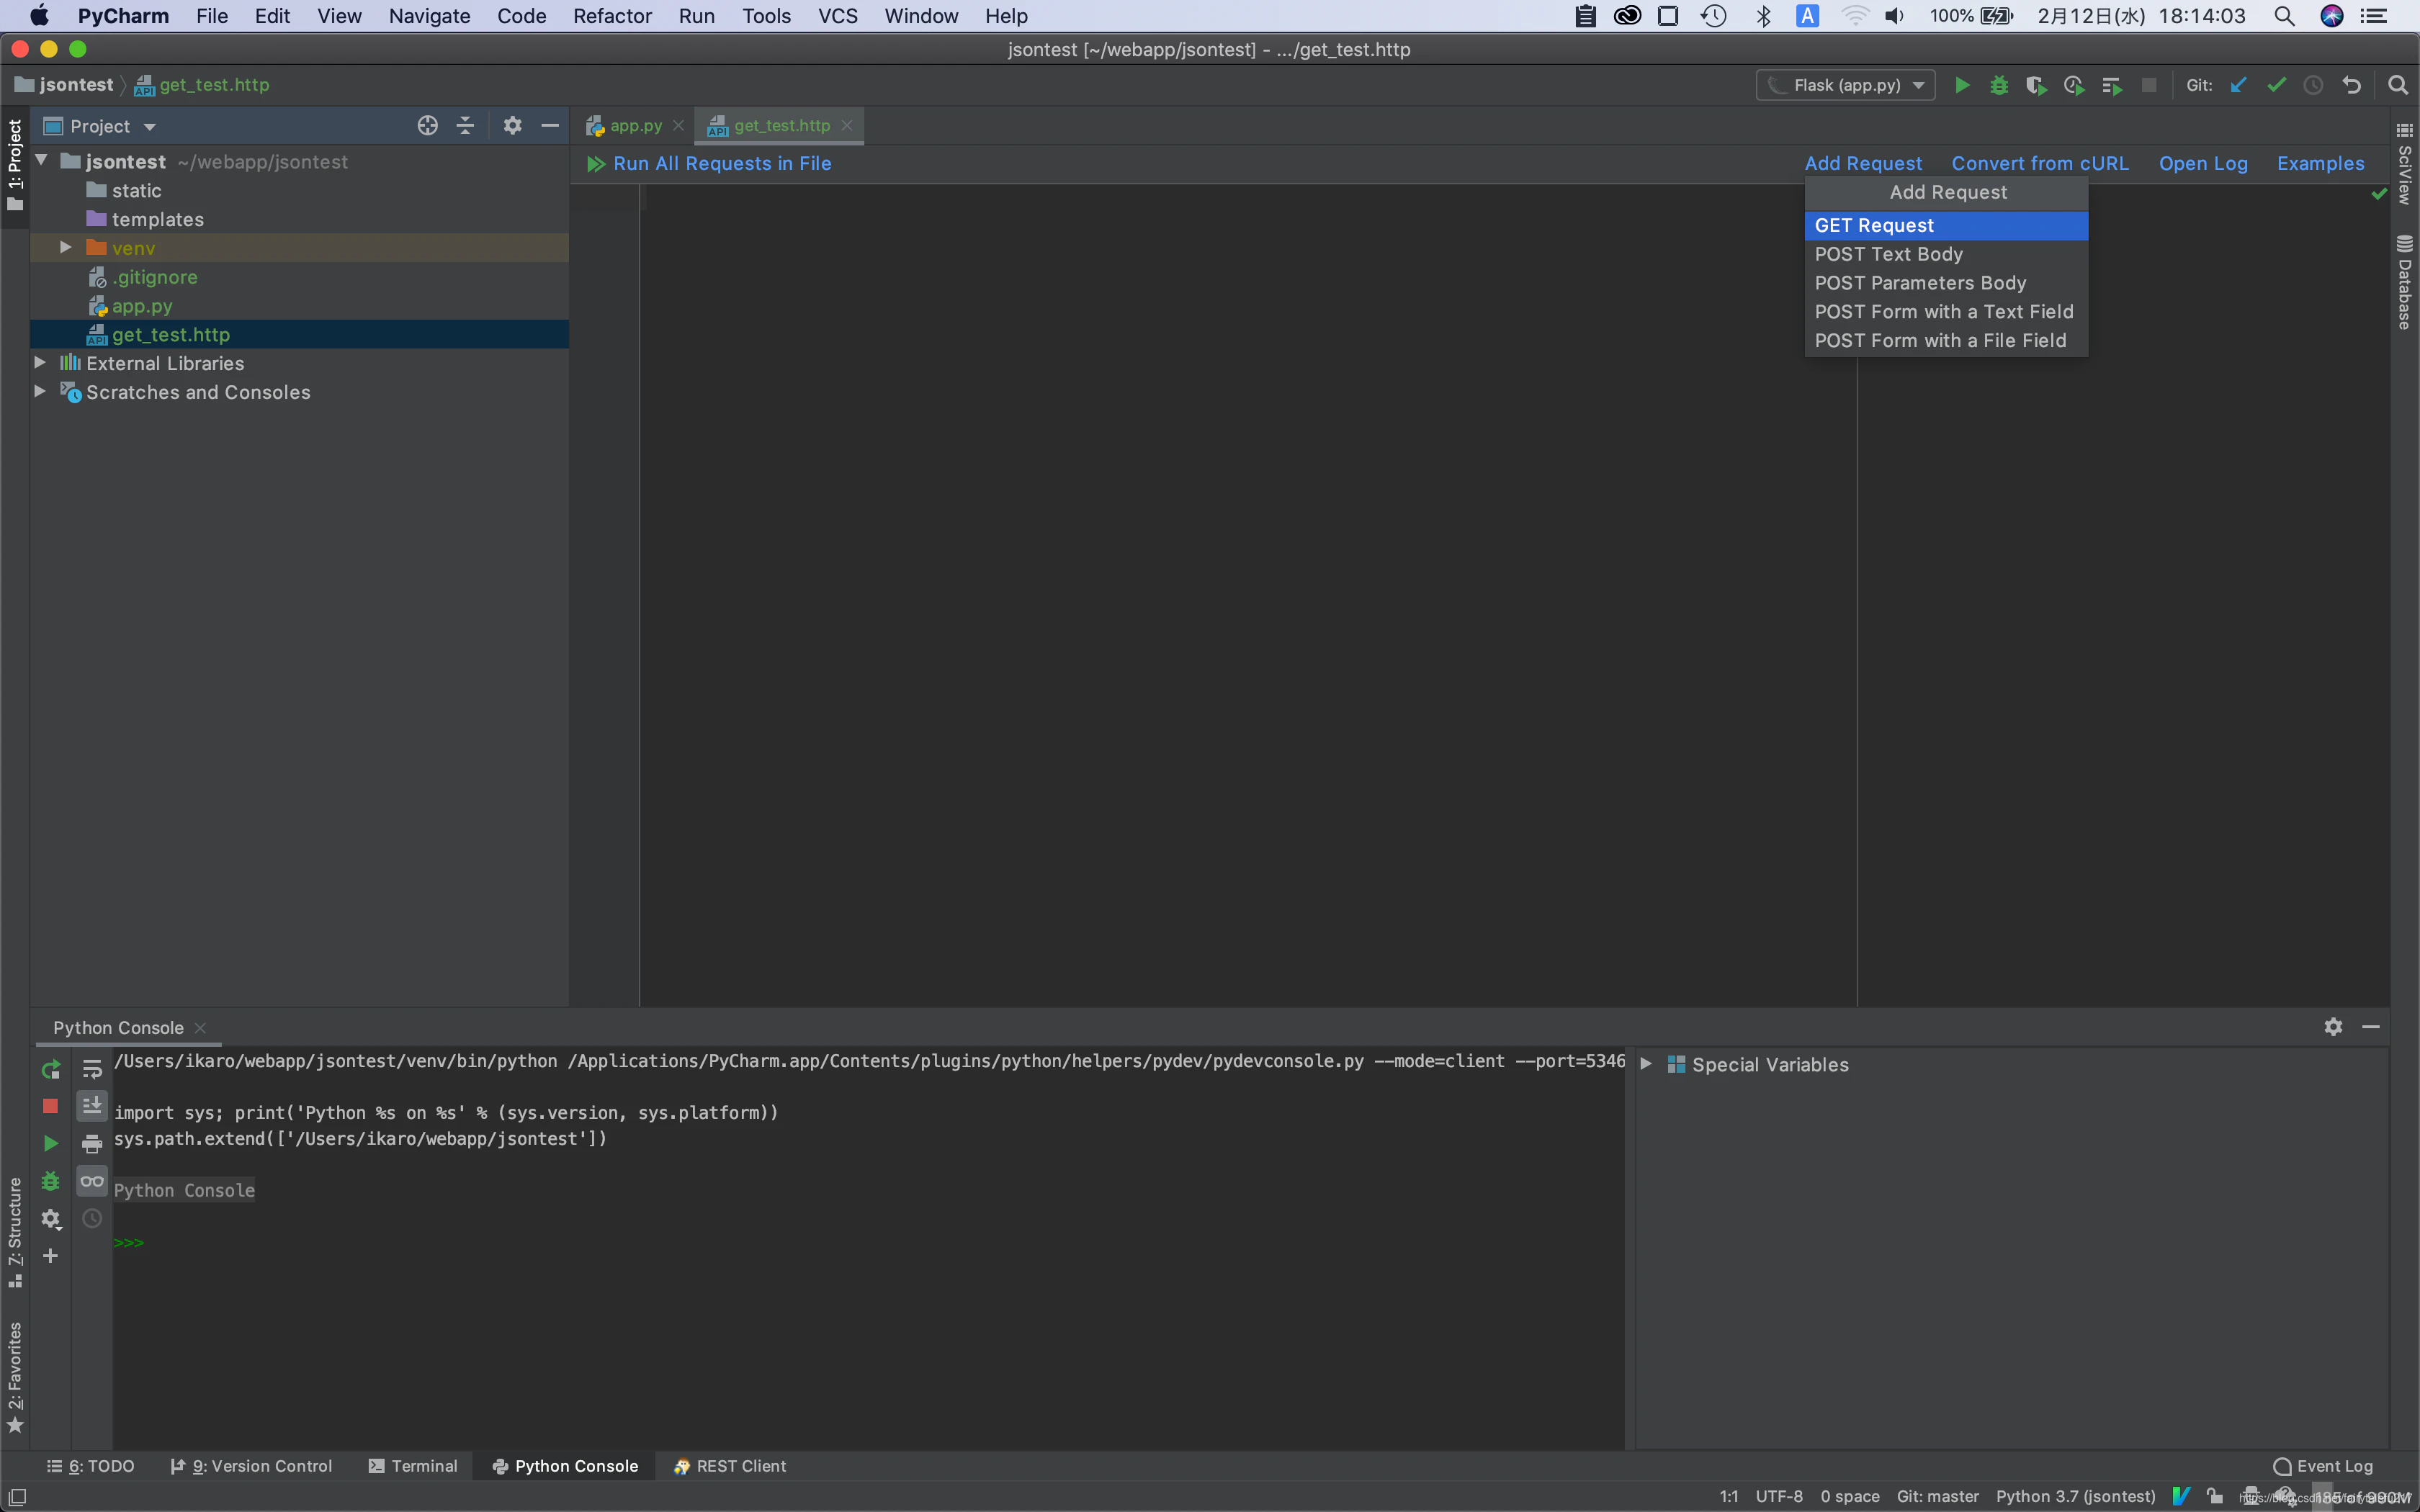Select get_test.http in project tree
Image resolution: width=2420 pixels, height=1512 pixels.
170,335
